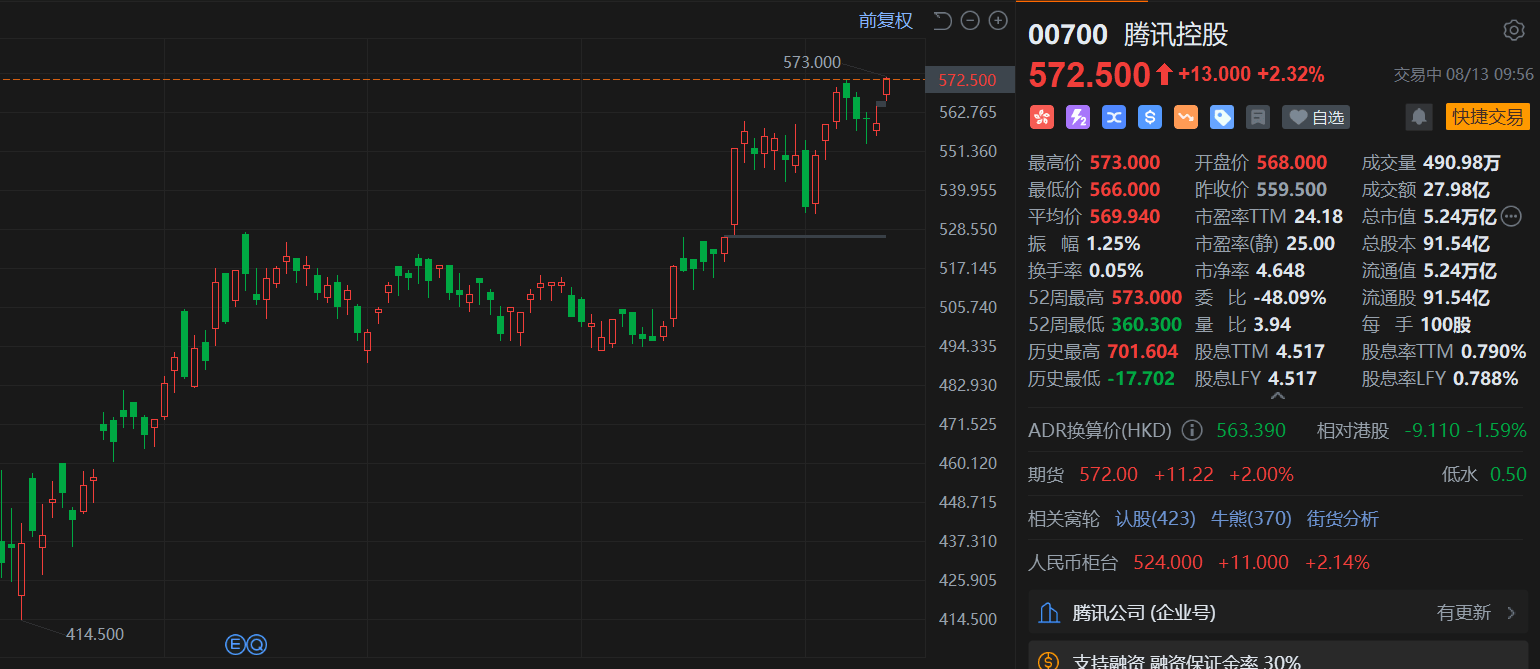Viewport: 1540px width, 669px height.
Task: Toggle 自选 watchlist heart button
Action: pyautogui.click(x=1316, y=117)
